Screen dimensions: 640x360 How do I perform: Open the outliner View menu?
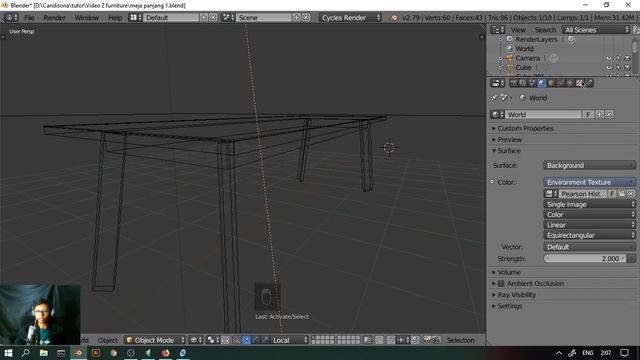click(x=518, y=30)
